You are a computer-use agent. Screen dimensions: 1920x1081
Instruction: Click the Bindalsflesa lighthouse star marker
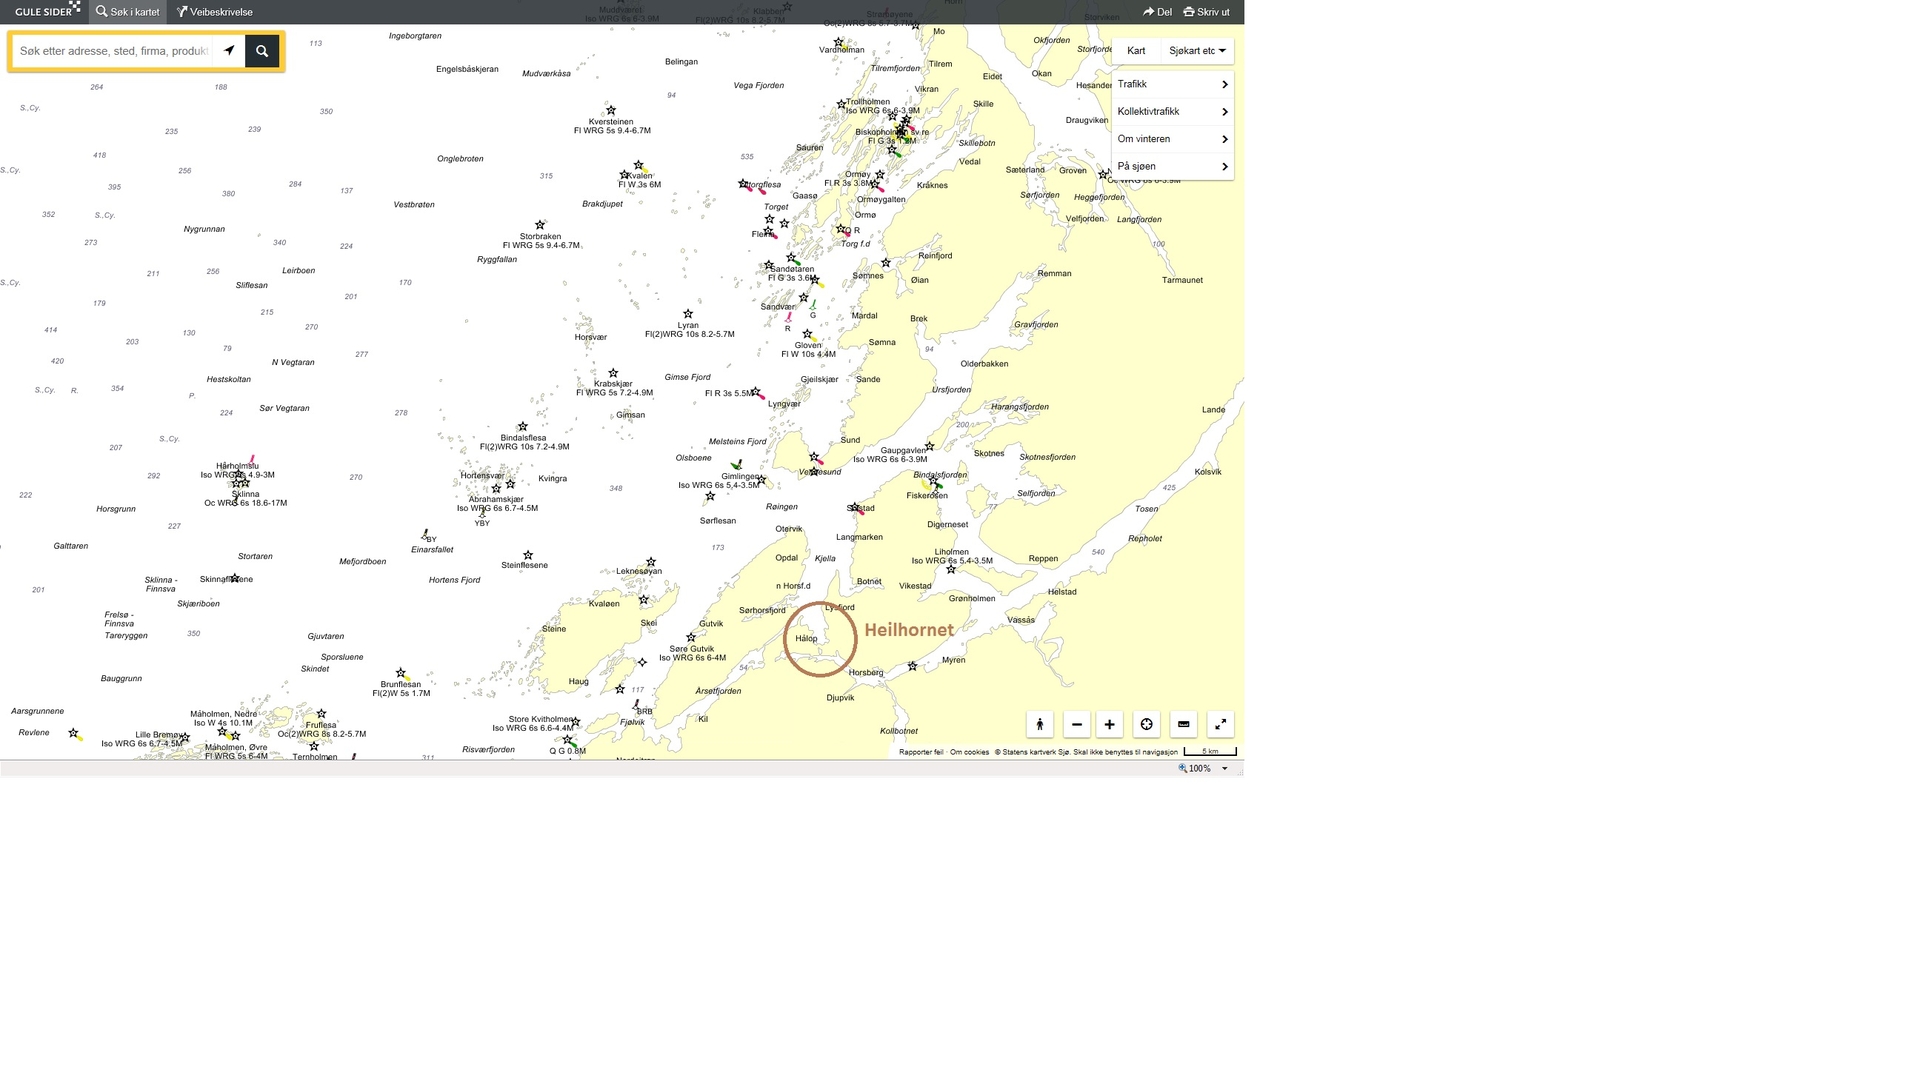click(522, 427)
